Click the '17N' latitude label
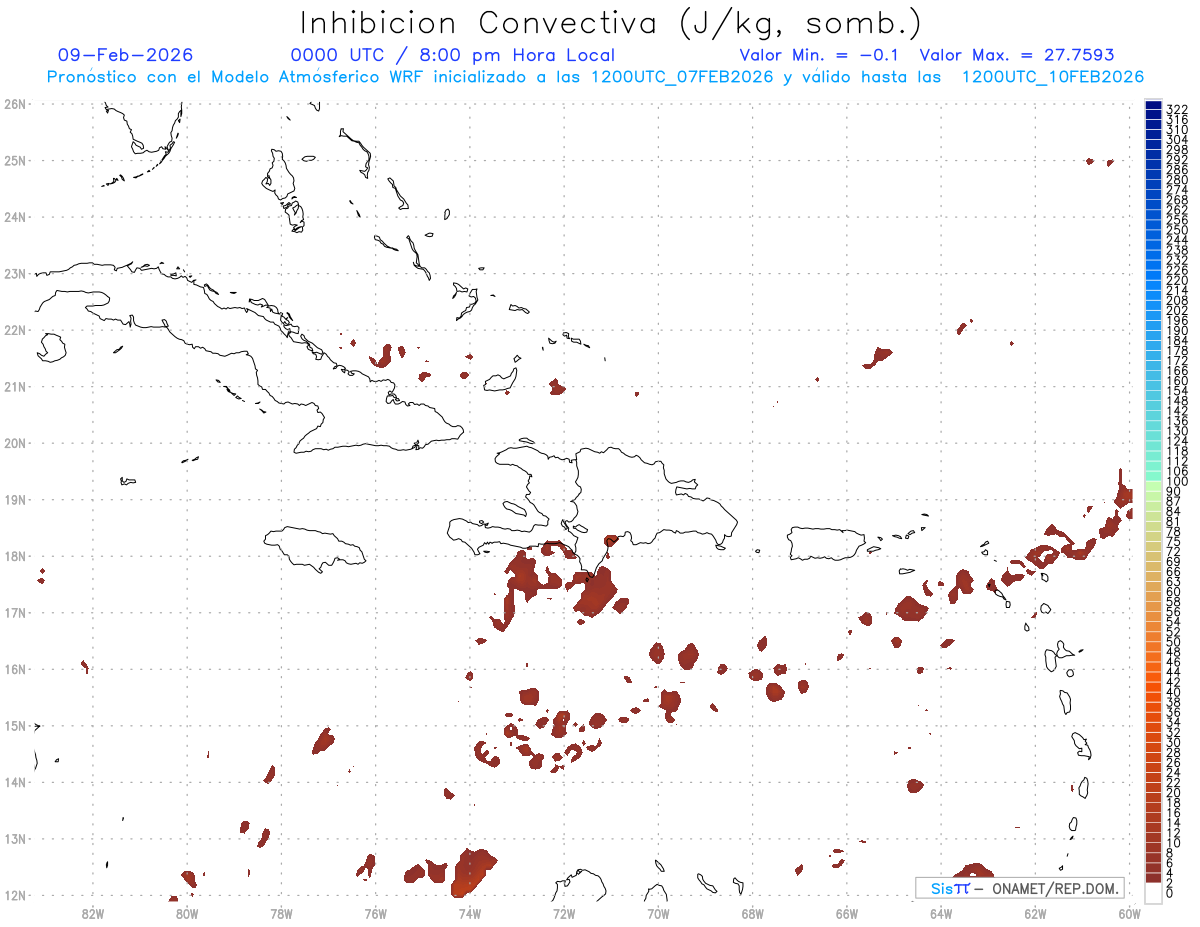The image size is (1200, 927). [x=14, y=612]
